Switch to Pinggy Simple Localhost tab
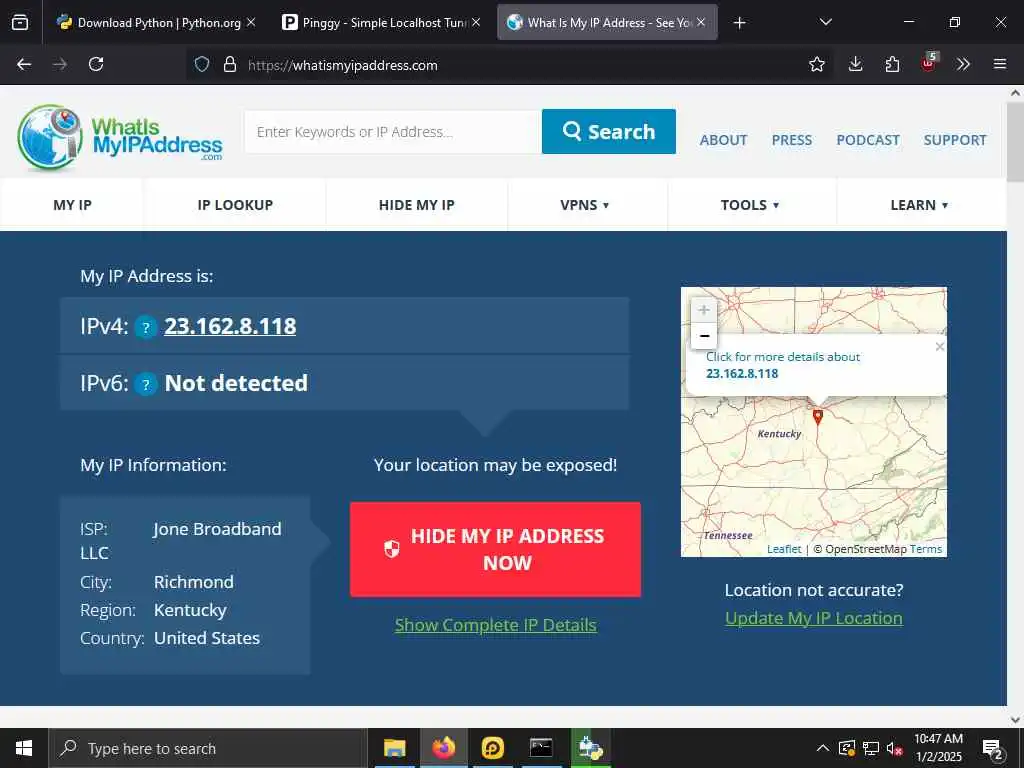This screenshot has width=1024, height=768. click(x=381, y=22)
